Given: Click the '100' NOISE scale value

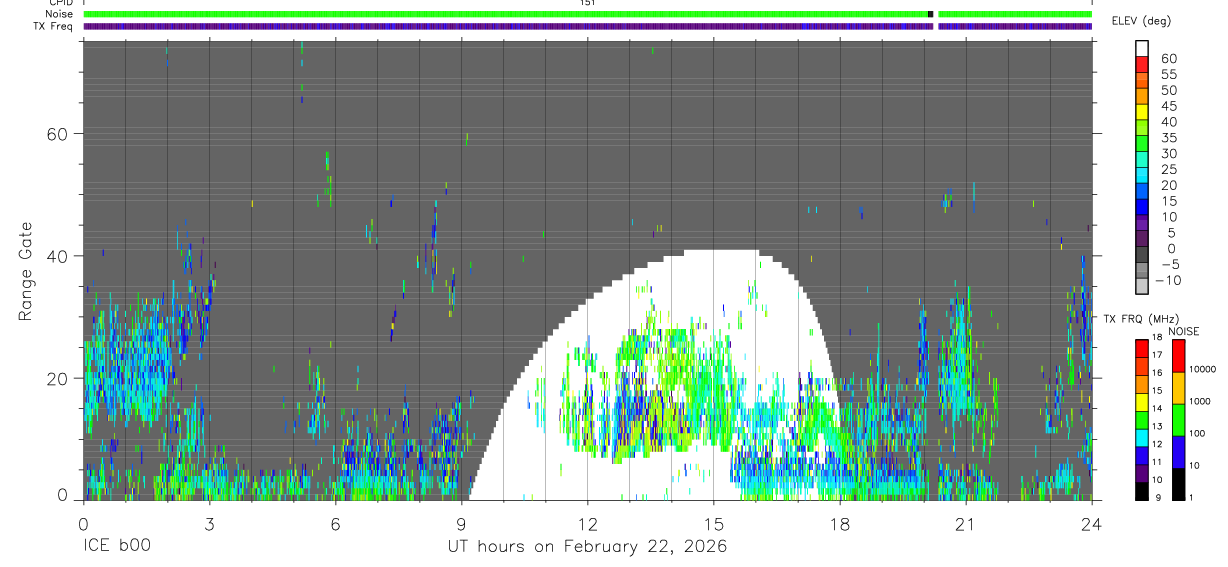Looking at the screenshot, I should tap(1197, 433).
